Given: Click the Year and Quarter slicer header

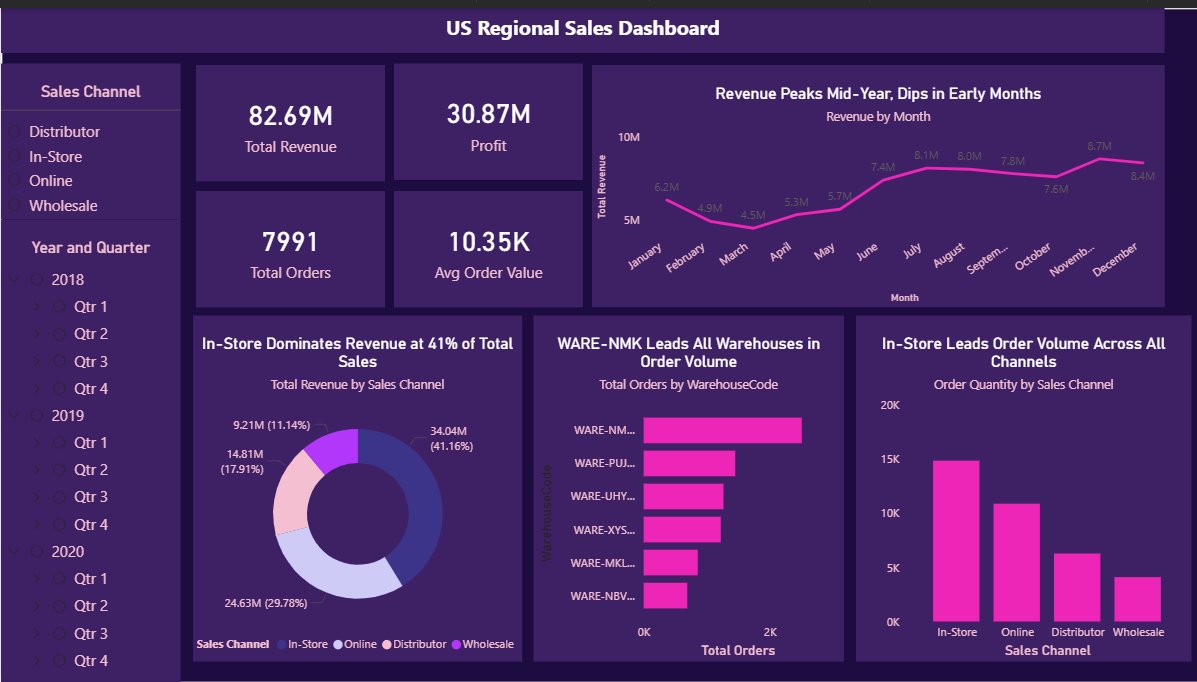Looking at the screenshot, I should click(91, 247).
